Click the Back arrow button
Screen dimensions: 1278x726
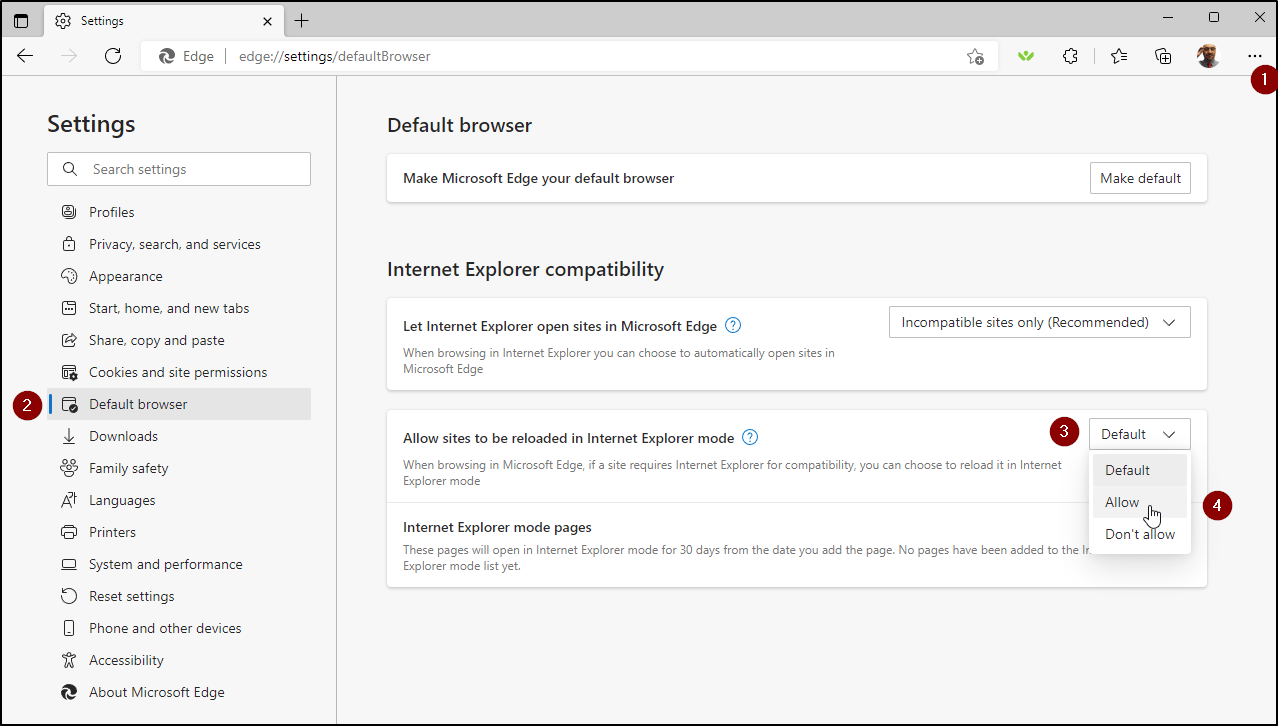[x=25, y=56]
